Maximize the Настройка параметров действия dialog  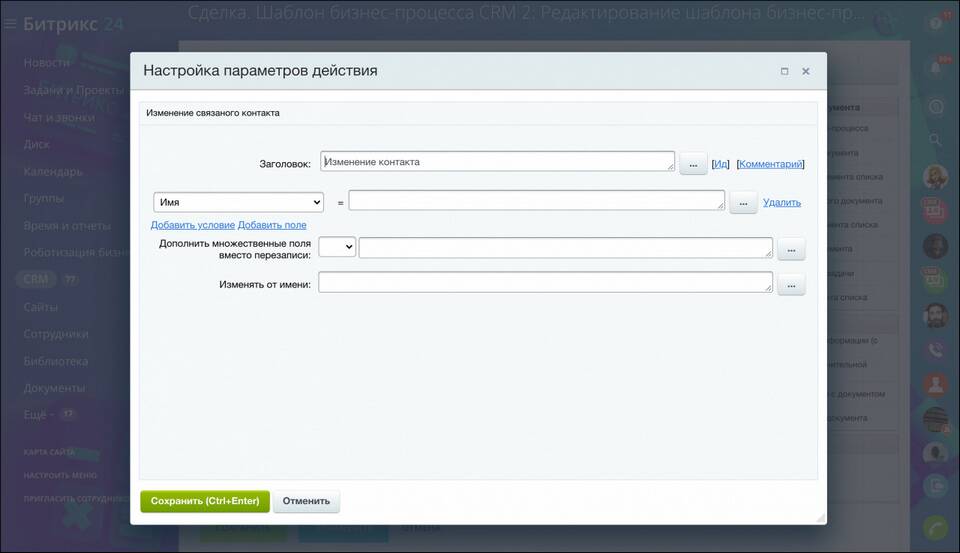pyautogui.click(x=784, y=71)
